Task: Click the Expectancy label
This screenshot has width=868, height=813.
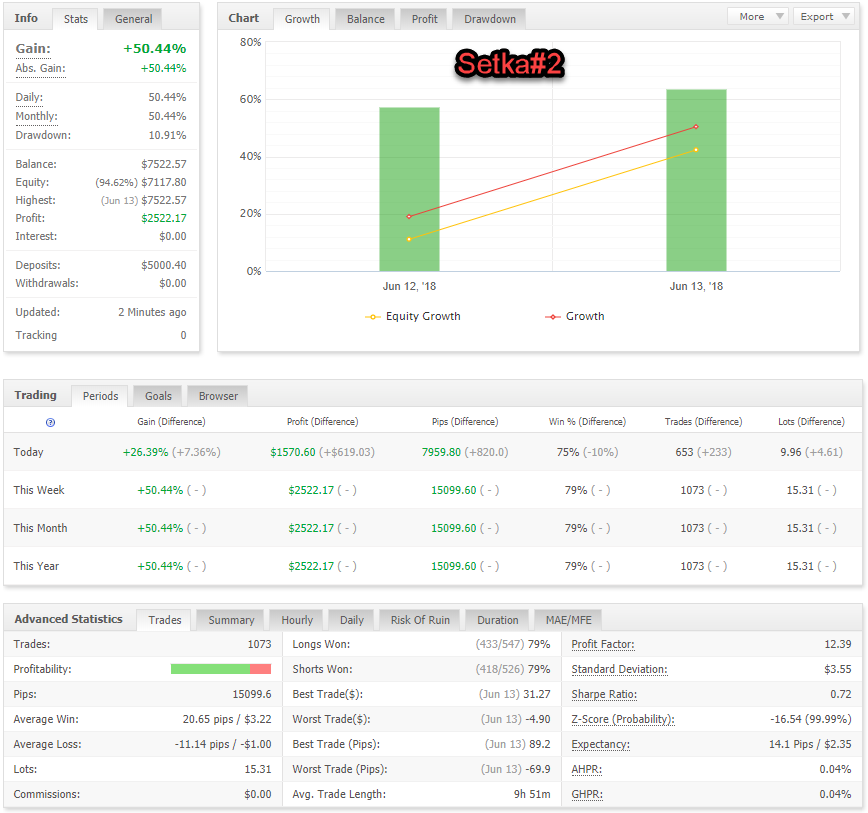Action: [x=601, y=744]
